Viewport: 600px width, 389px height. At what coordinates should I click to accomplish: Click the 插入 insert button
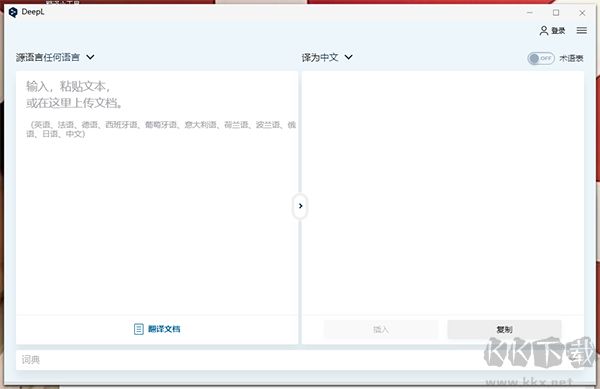point(381,329)
